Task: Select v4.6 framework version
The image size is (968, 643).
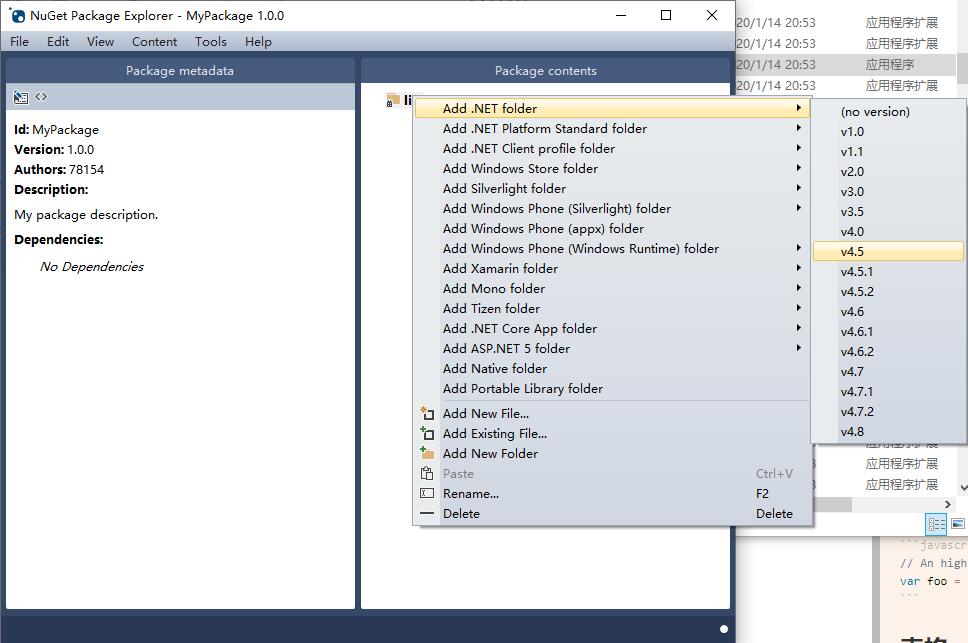Action: click(x=888, y=312)
